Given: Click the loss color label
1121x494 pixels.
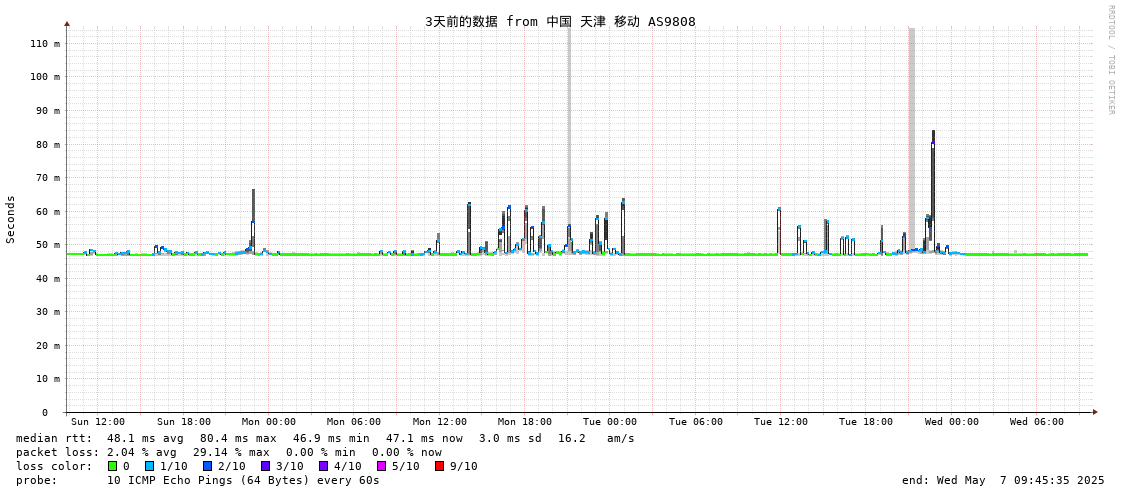Looking at the screenshot, I should pyautogui.click(x=54, y=466).
